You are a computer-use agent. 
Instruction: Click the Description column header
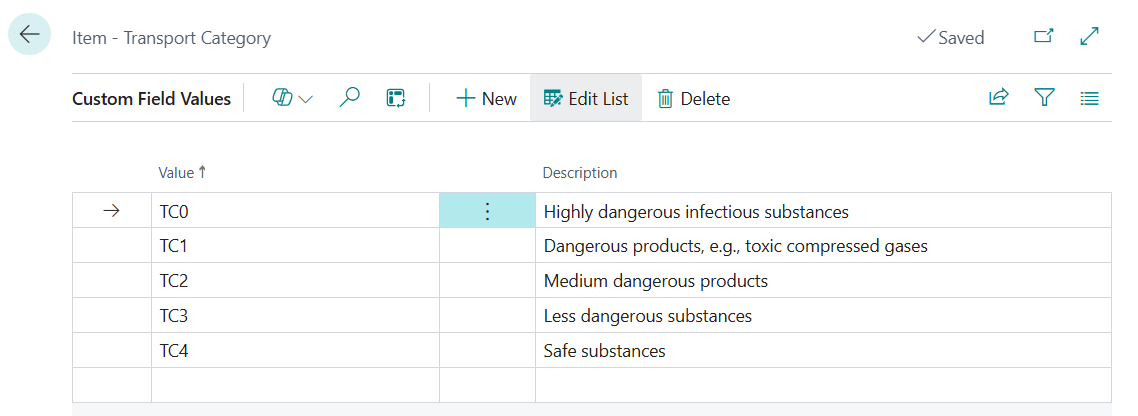(580, 173)
